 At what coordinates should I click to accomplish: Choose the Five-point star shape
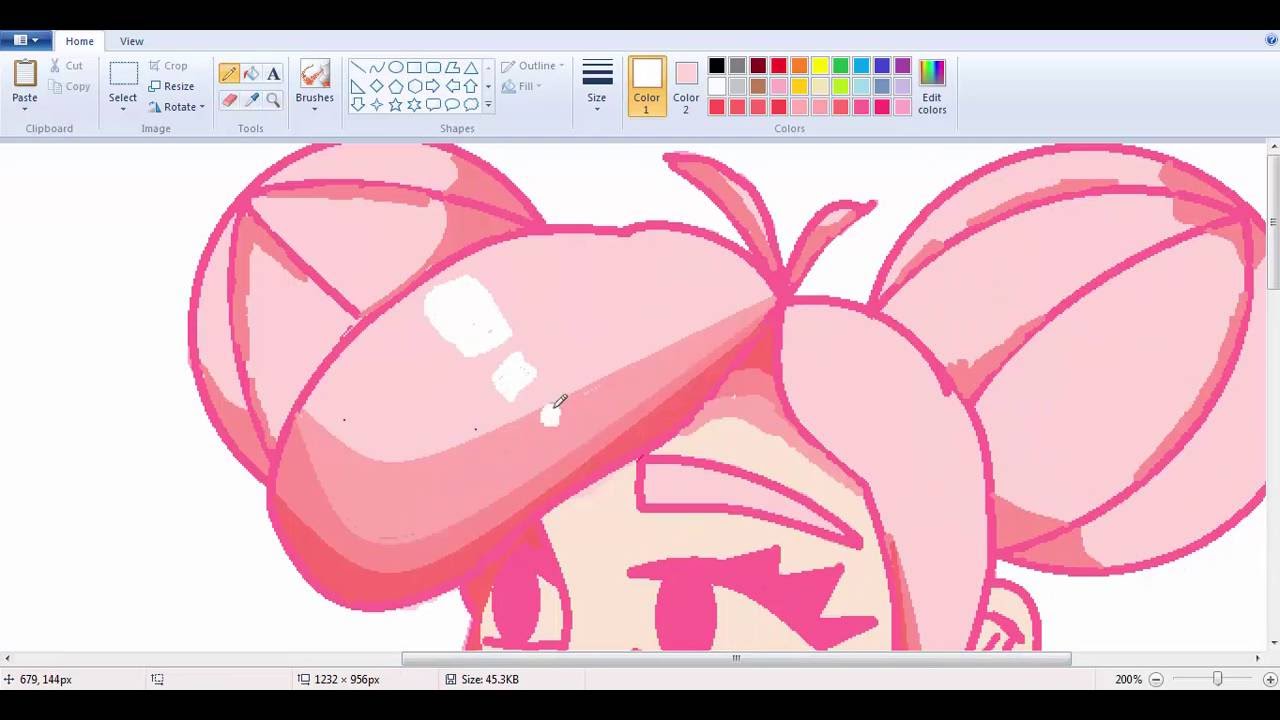(396, 104)
